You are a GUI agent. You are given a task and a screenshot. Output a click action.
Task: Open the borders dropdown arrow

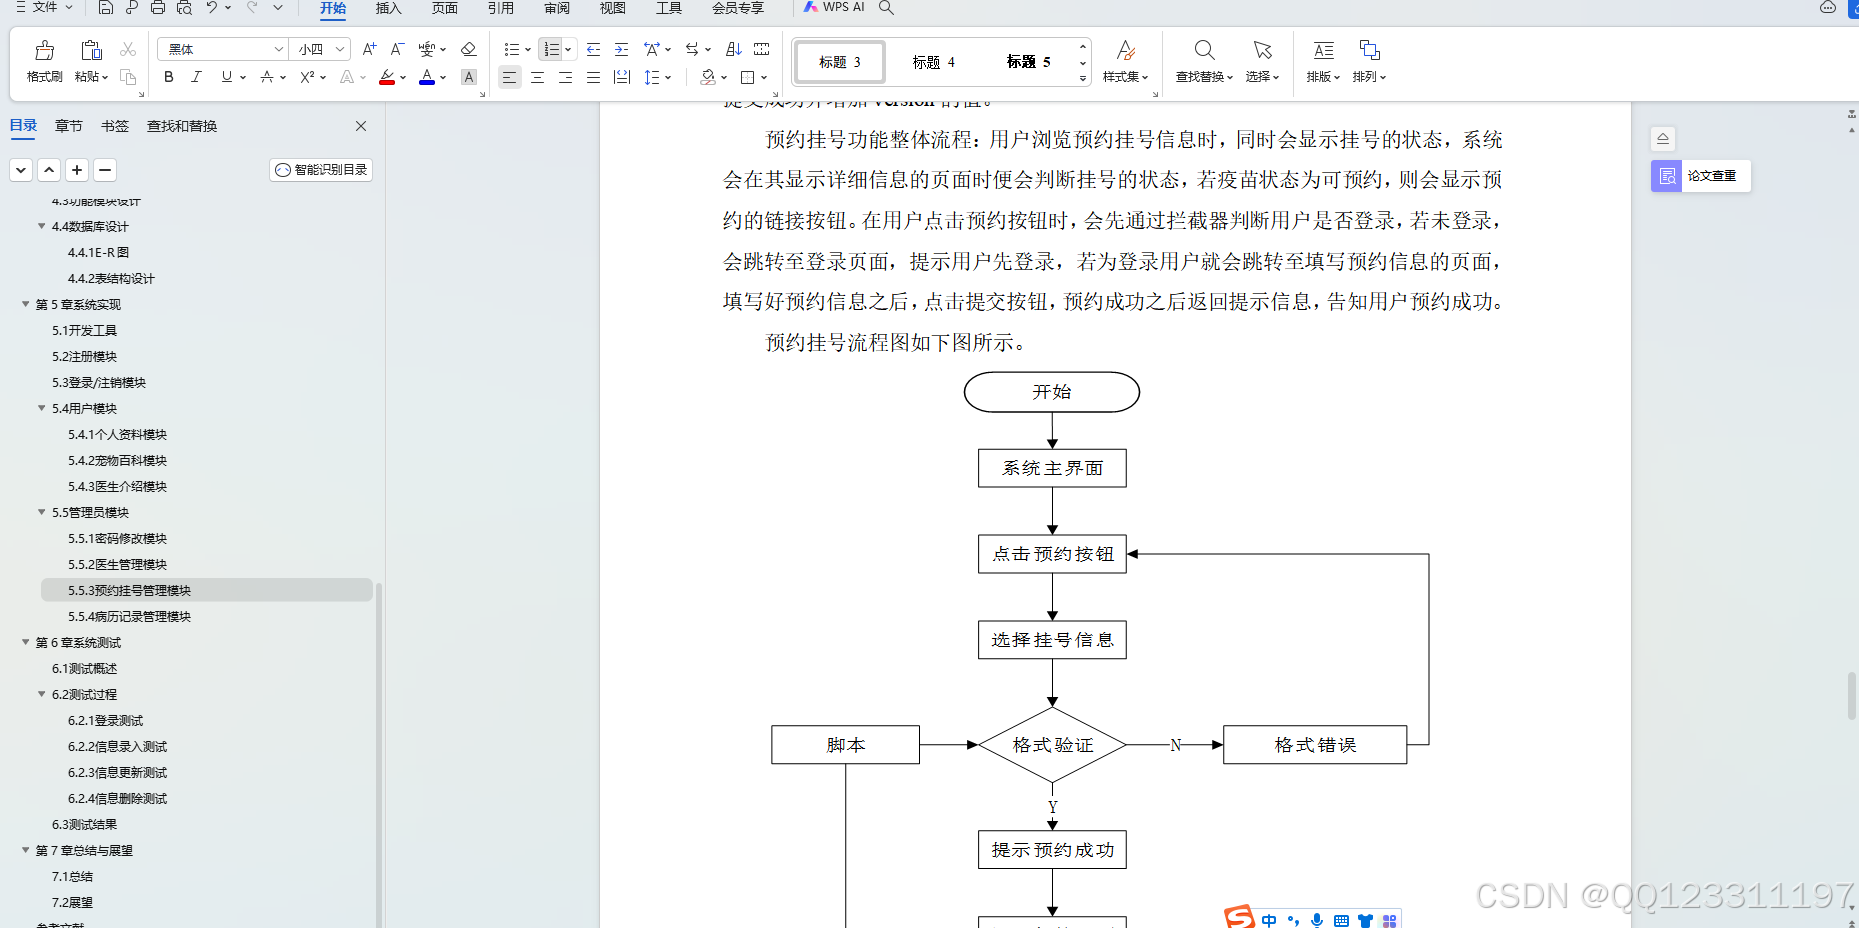pyautogui.click(x=764, y=77)
